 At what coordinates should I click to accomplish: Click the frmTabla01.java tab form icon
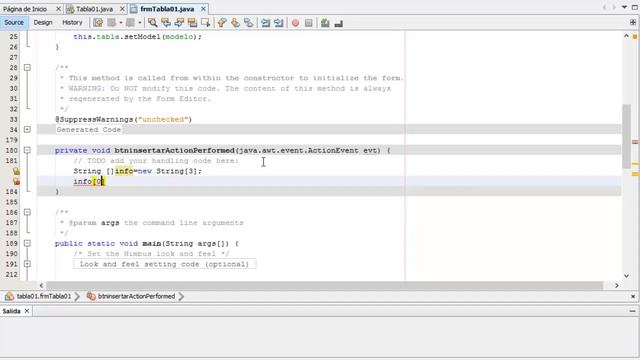(x=134, y=9)
